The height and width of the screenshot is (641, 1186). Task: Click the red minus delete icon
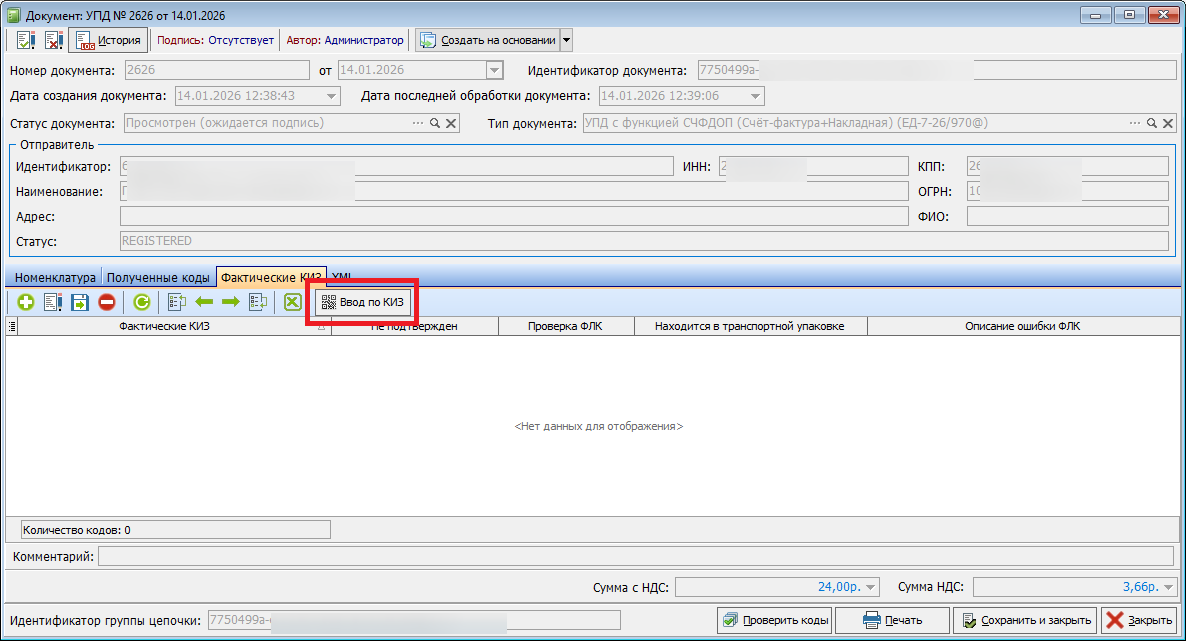point(106,302)
